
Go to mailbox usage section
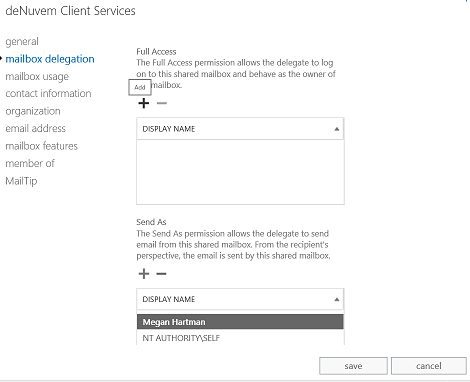37,76
